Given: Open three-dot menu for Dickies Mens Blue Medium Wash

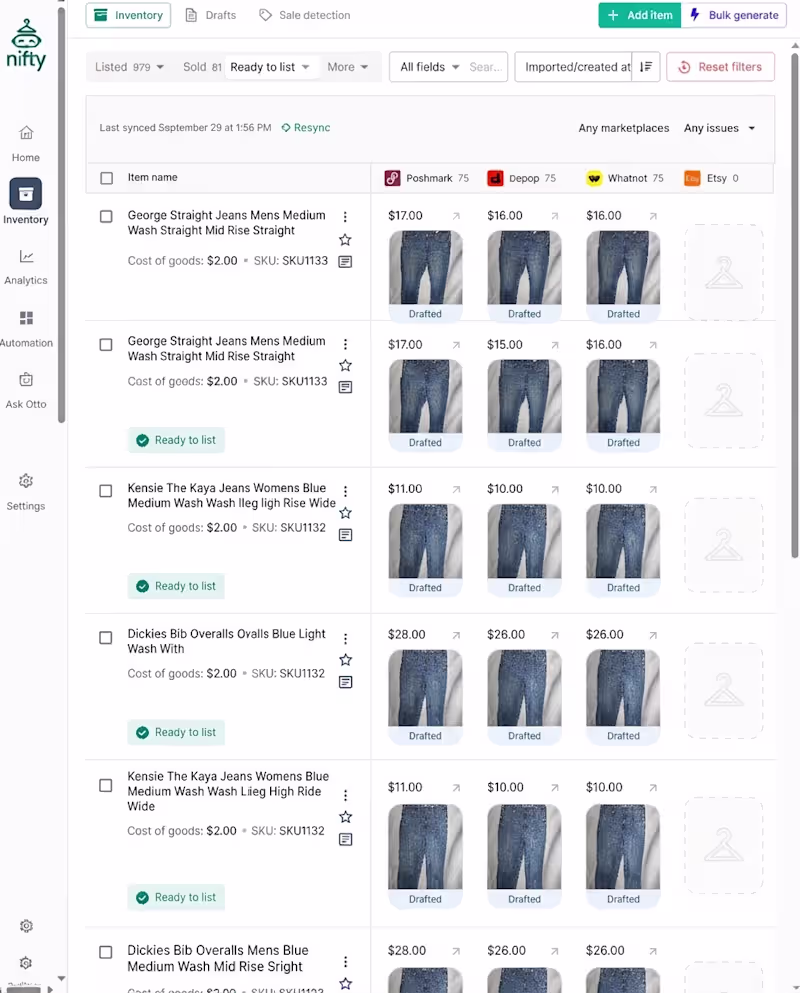Looking at the screenshot, I should [345, 961].
